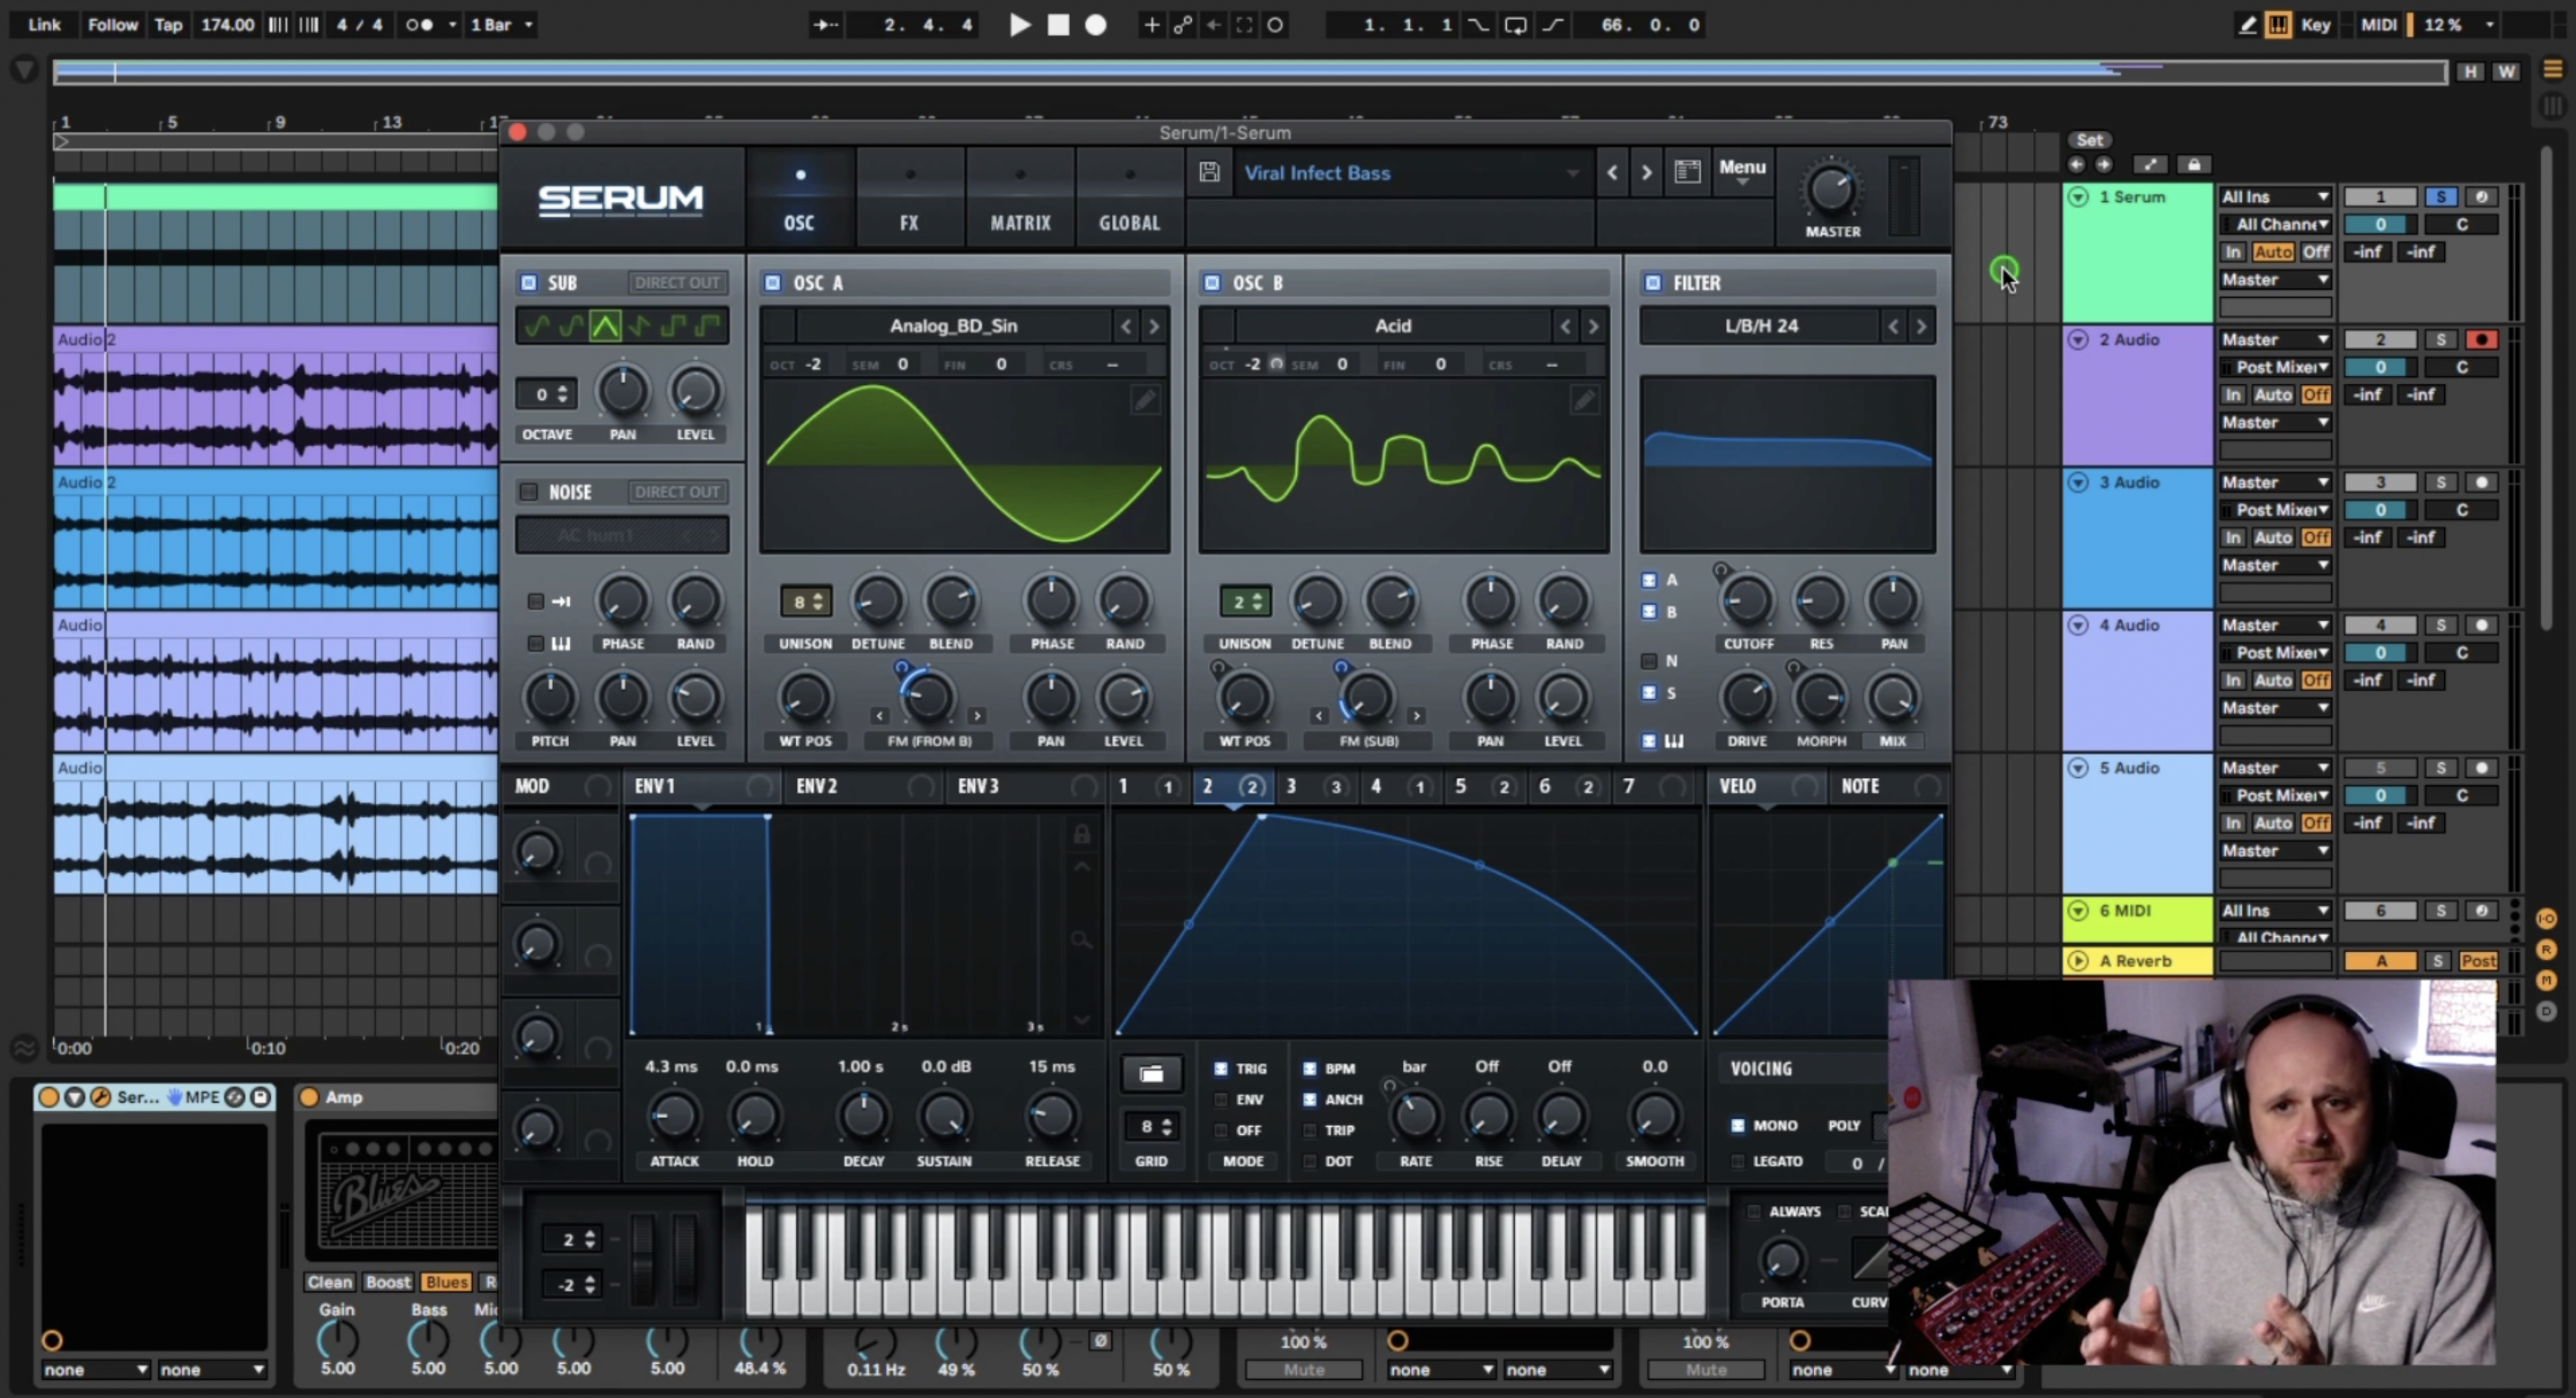Adjust the filter CUTOFF knob

click(1747, 601)
